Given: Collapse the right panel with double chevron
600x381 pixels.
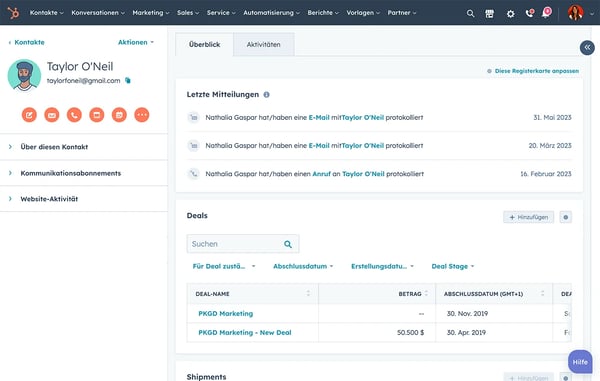Looking at the screenshot, I should (587, 47).
